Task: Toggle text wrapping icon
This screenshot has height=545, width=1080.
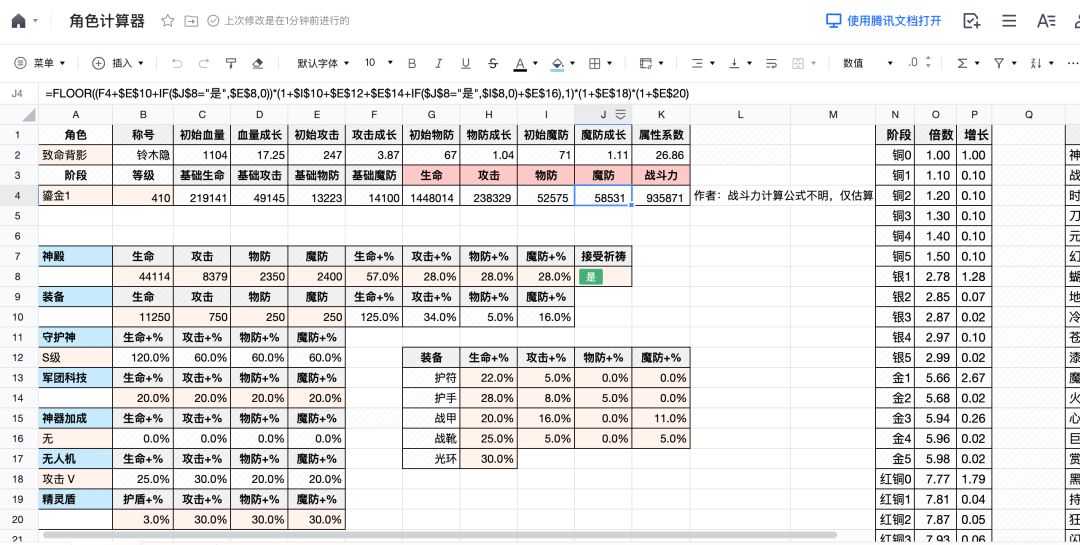Action: pyautogui.click(x=771, y=63)
